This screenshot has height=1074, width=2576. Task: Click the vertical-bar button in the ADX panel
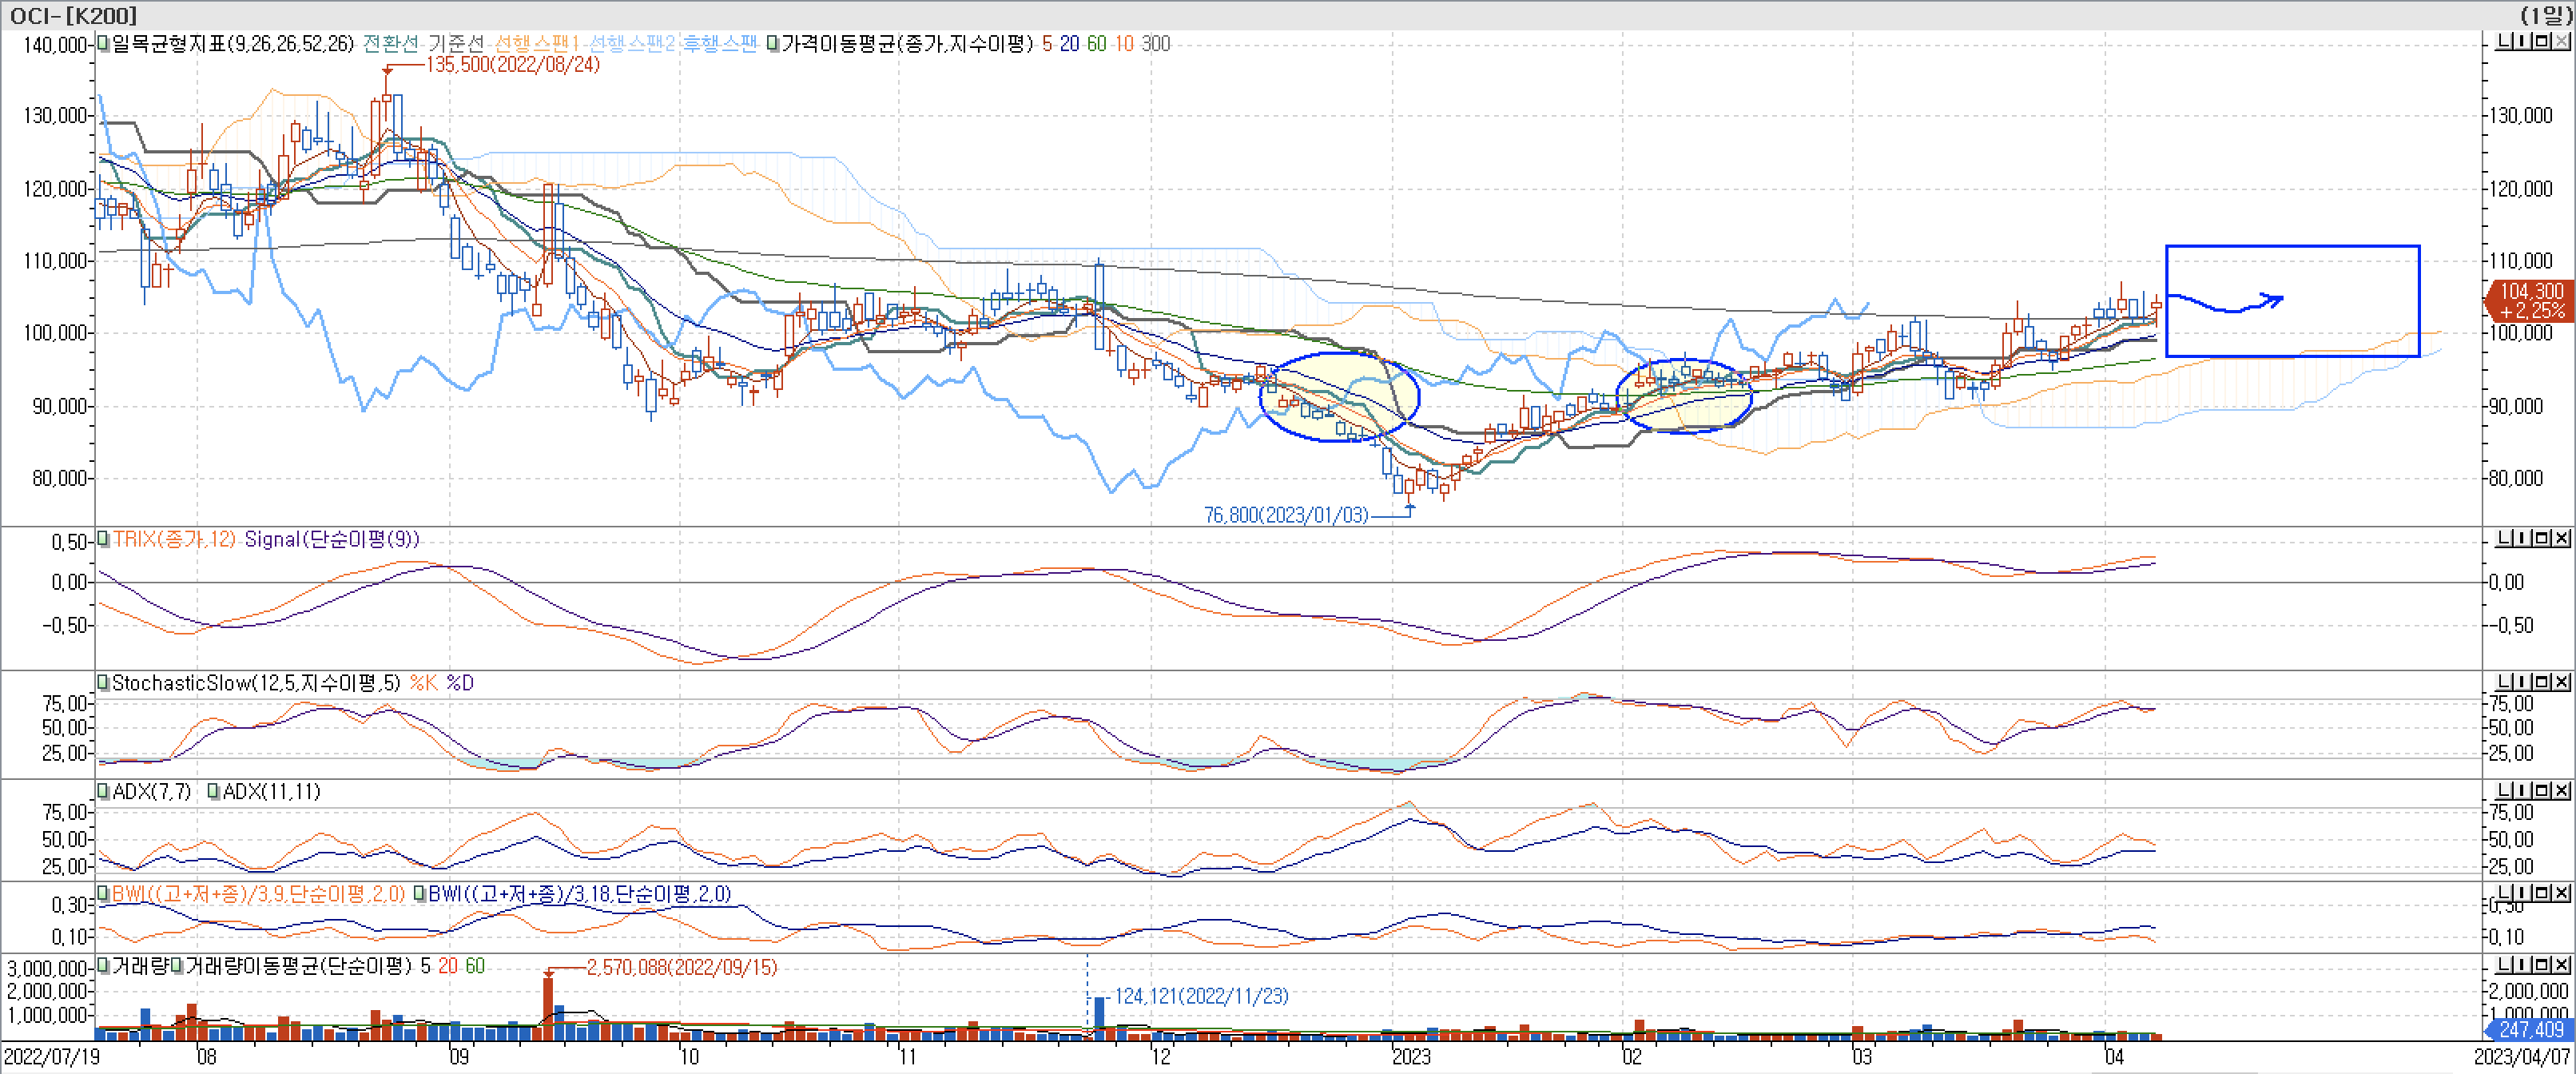2523,791
